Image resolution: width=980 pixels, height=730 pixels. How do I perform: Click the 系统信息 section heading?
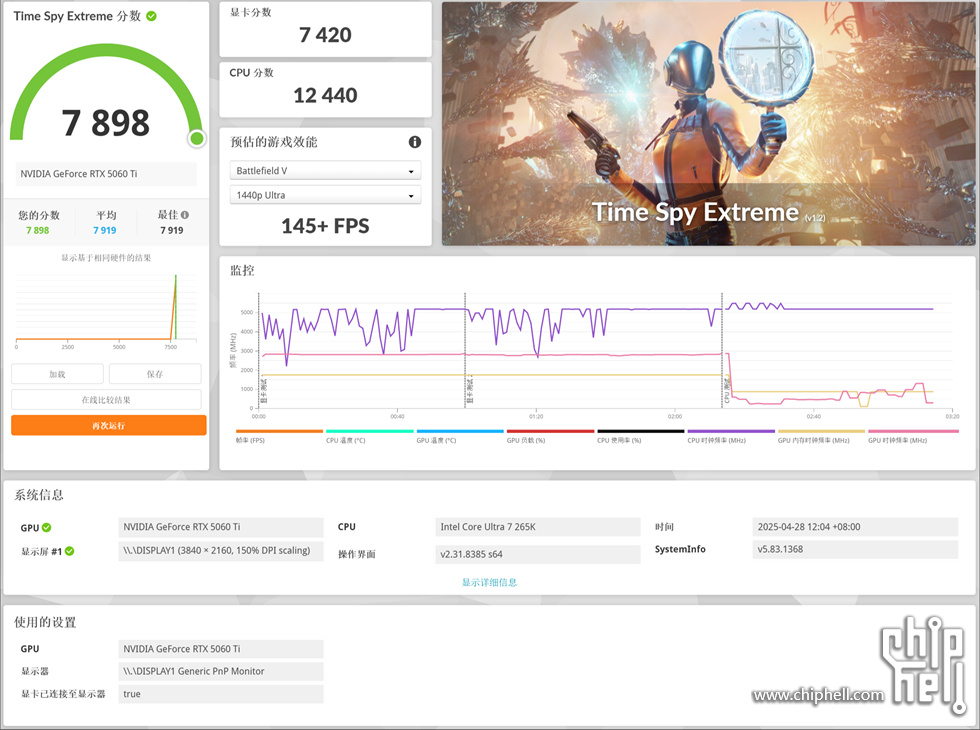click(39, 495)
